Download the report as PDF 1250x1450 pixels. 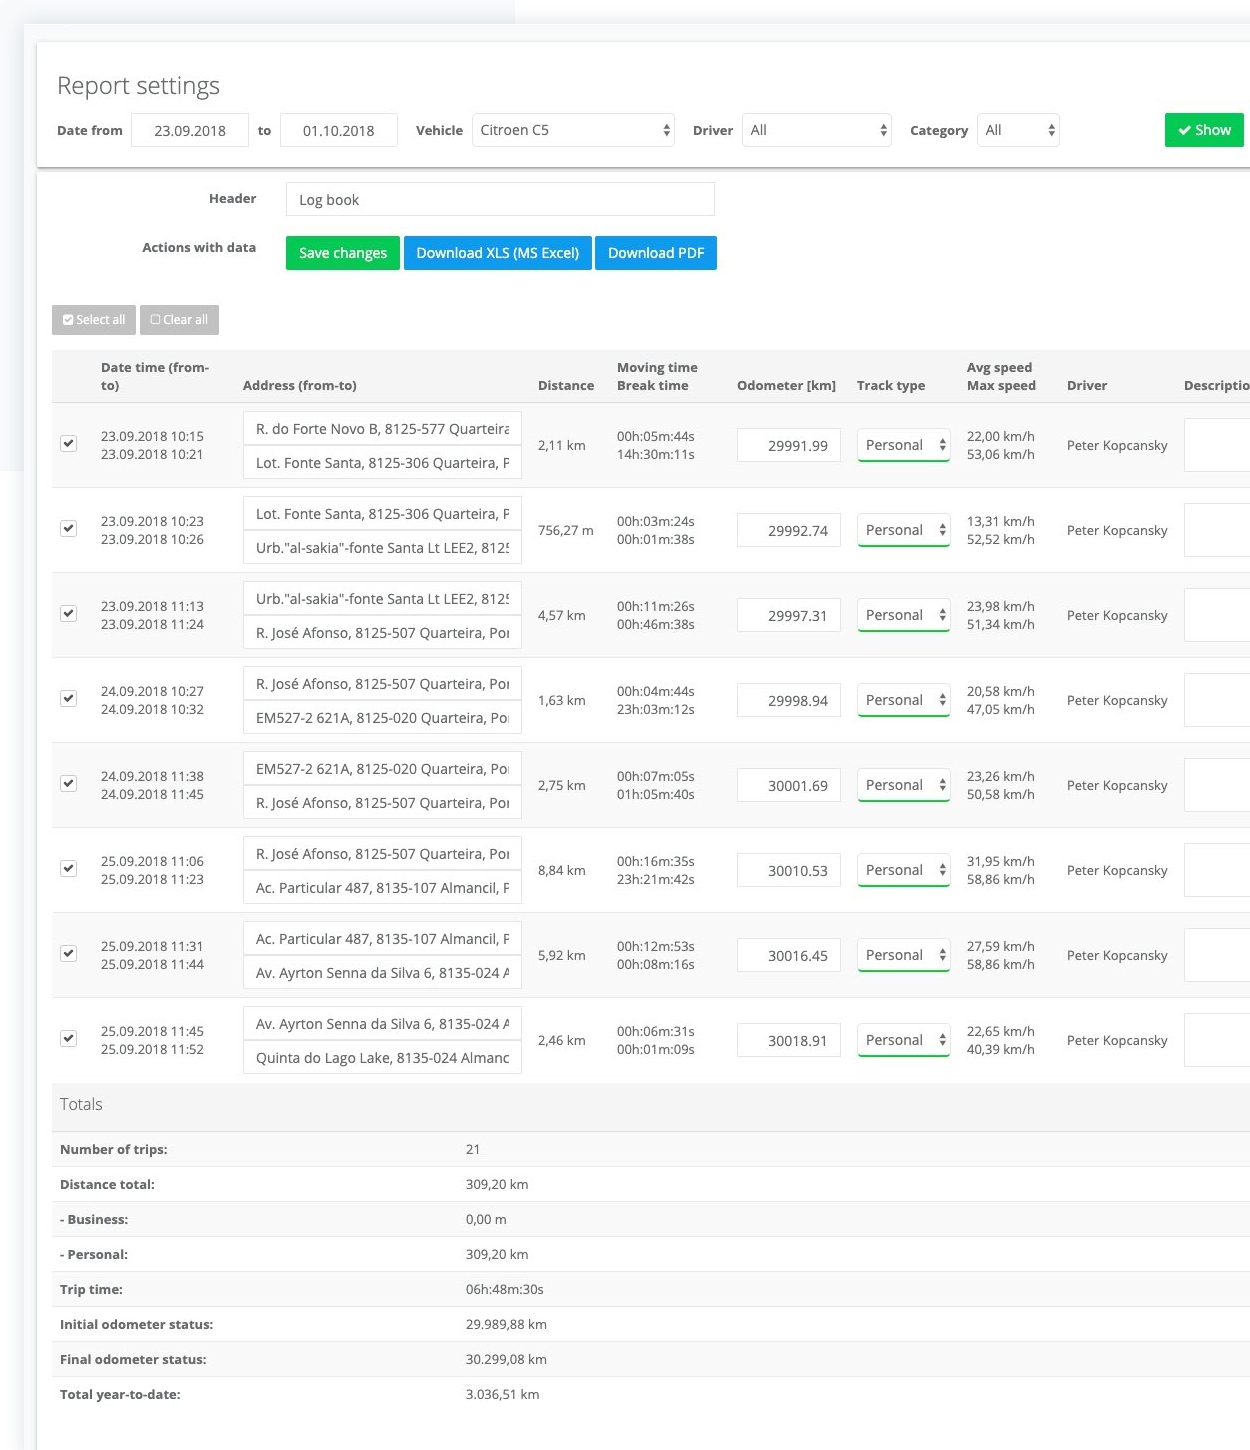point(656,253)
